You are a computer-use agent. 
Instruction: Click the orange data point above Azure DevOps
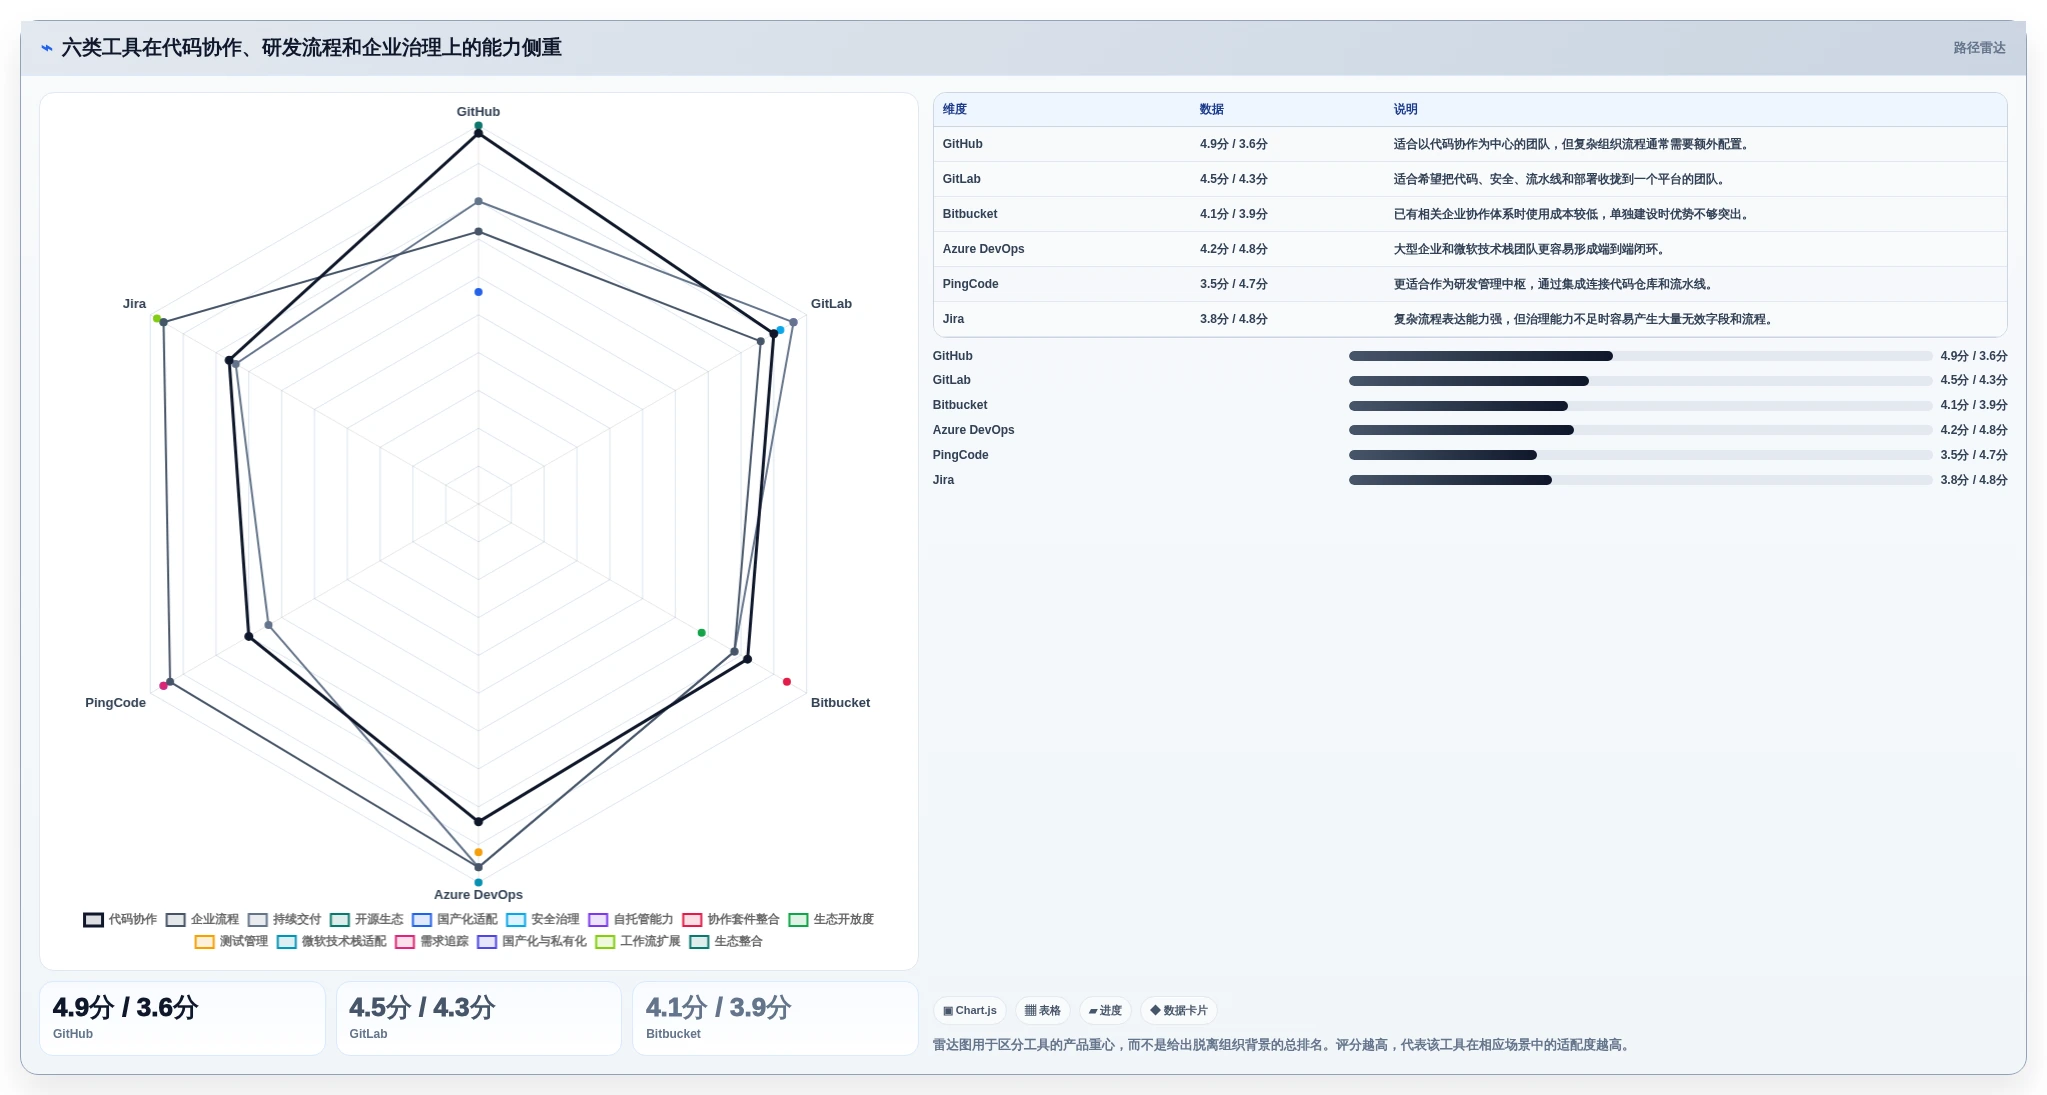478,852
